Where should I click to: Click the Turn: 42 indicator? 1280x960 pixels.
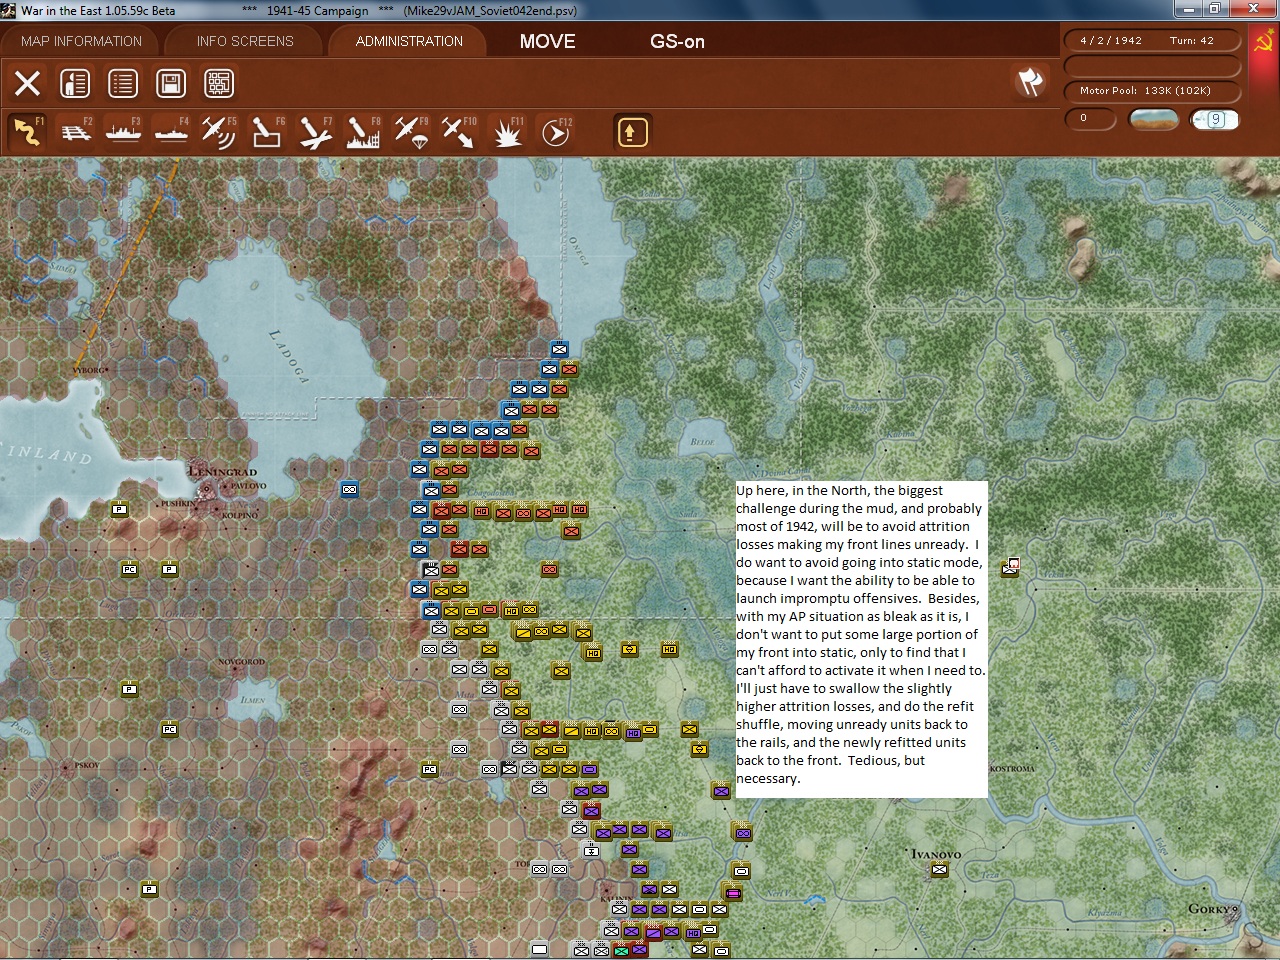click(x=1192, y=41)
